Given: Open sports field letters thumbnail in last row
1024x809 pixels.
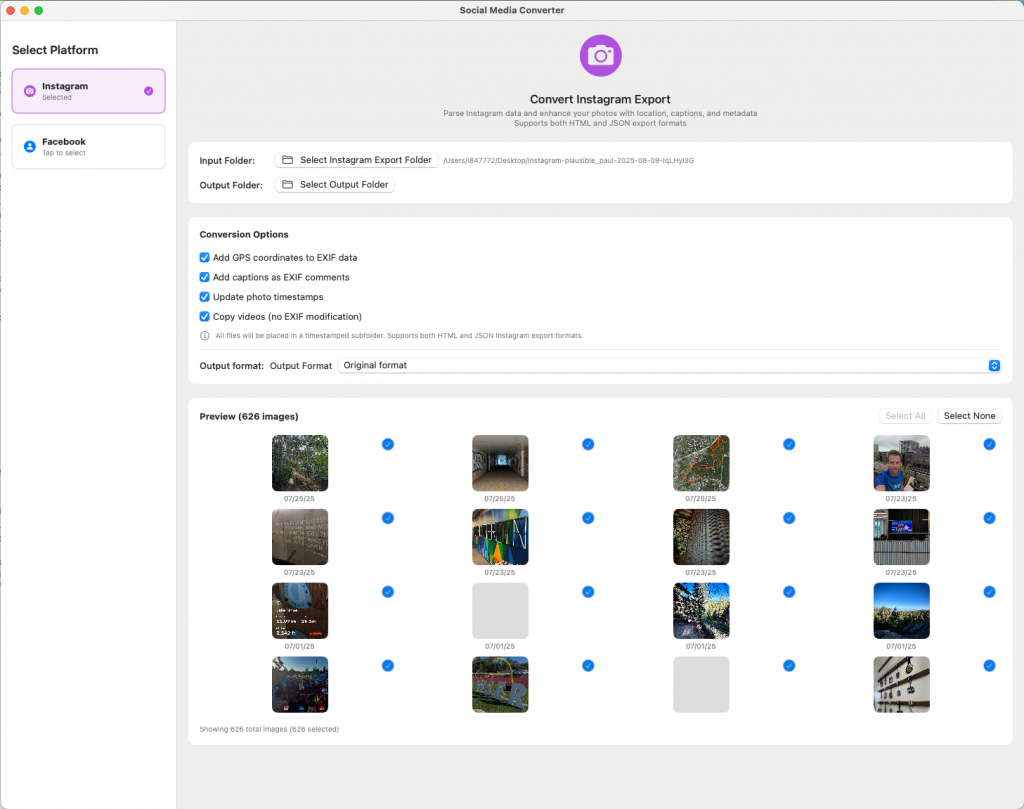Looking at the screenshot, I should coord(500,684).
